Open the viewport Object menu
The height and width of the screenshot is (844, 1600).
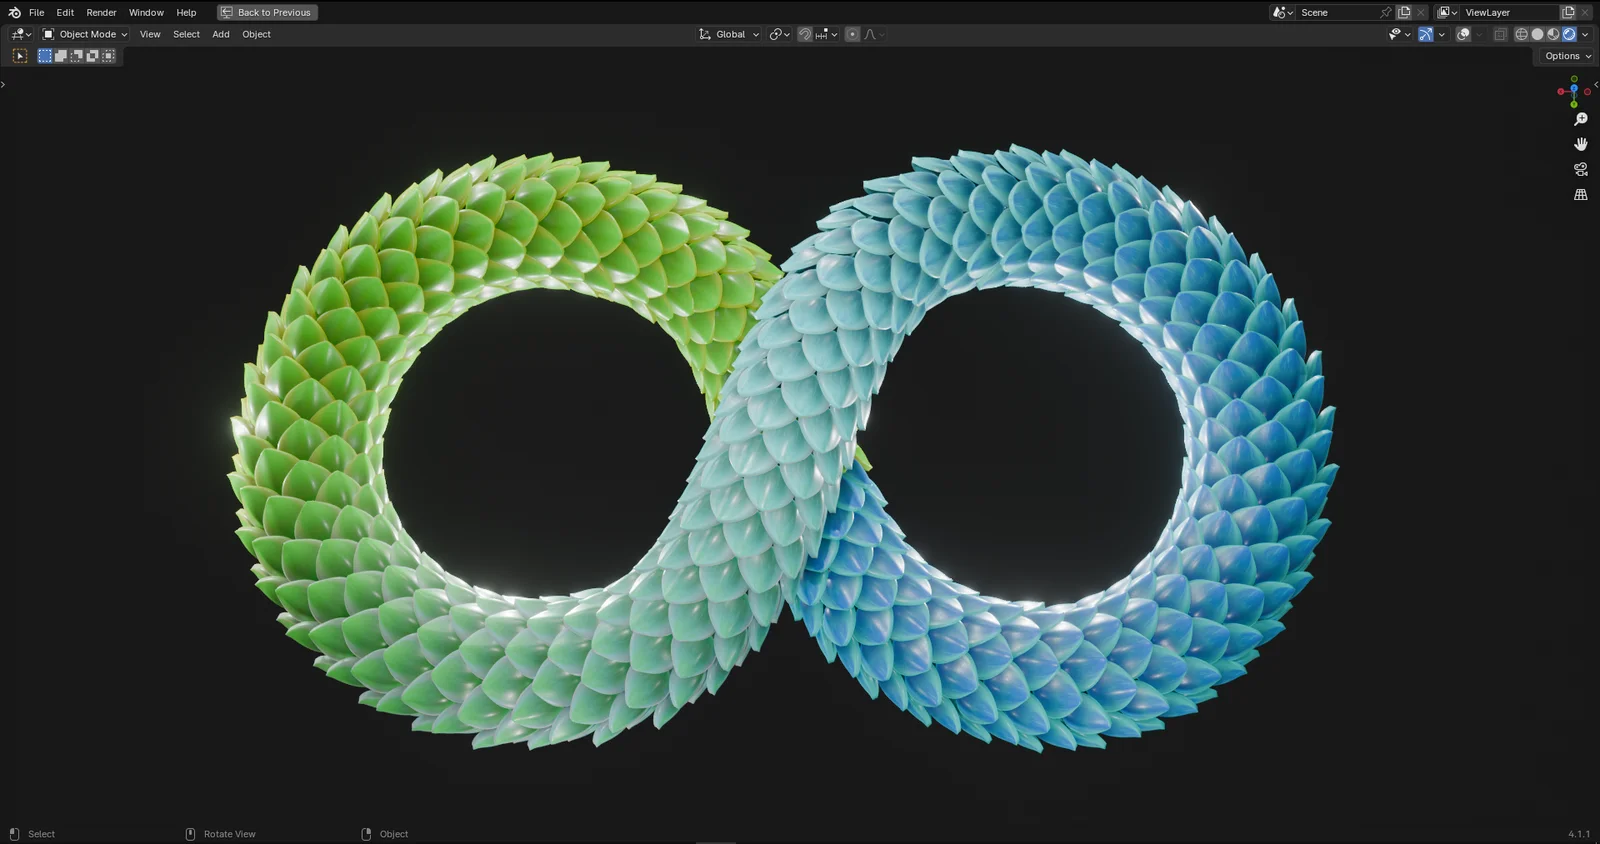(256, 34)
